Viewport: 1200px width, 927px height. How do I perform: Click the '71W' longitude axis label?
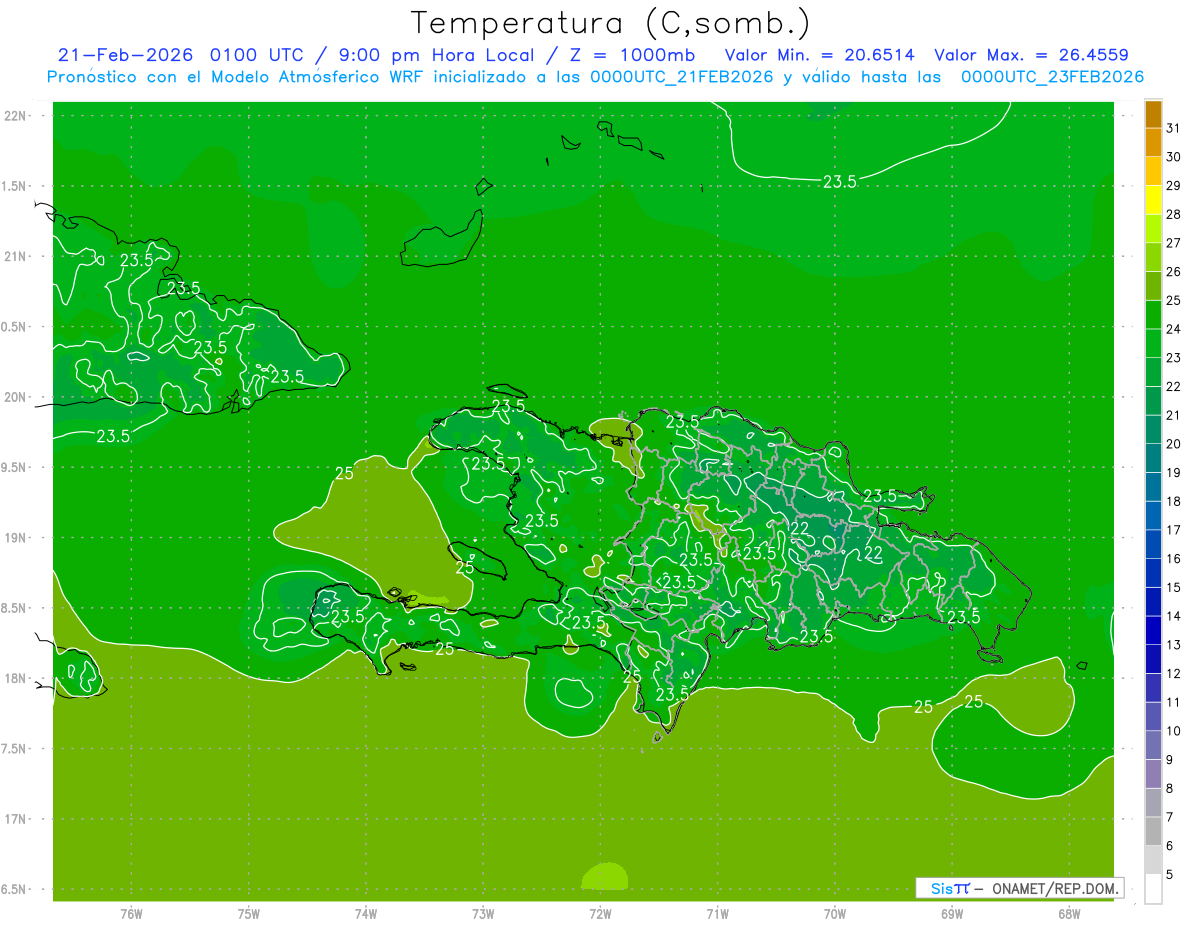tap(717, 914)
